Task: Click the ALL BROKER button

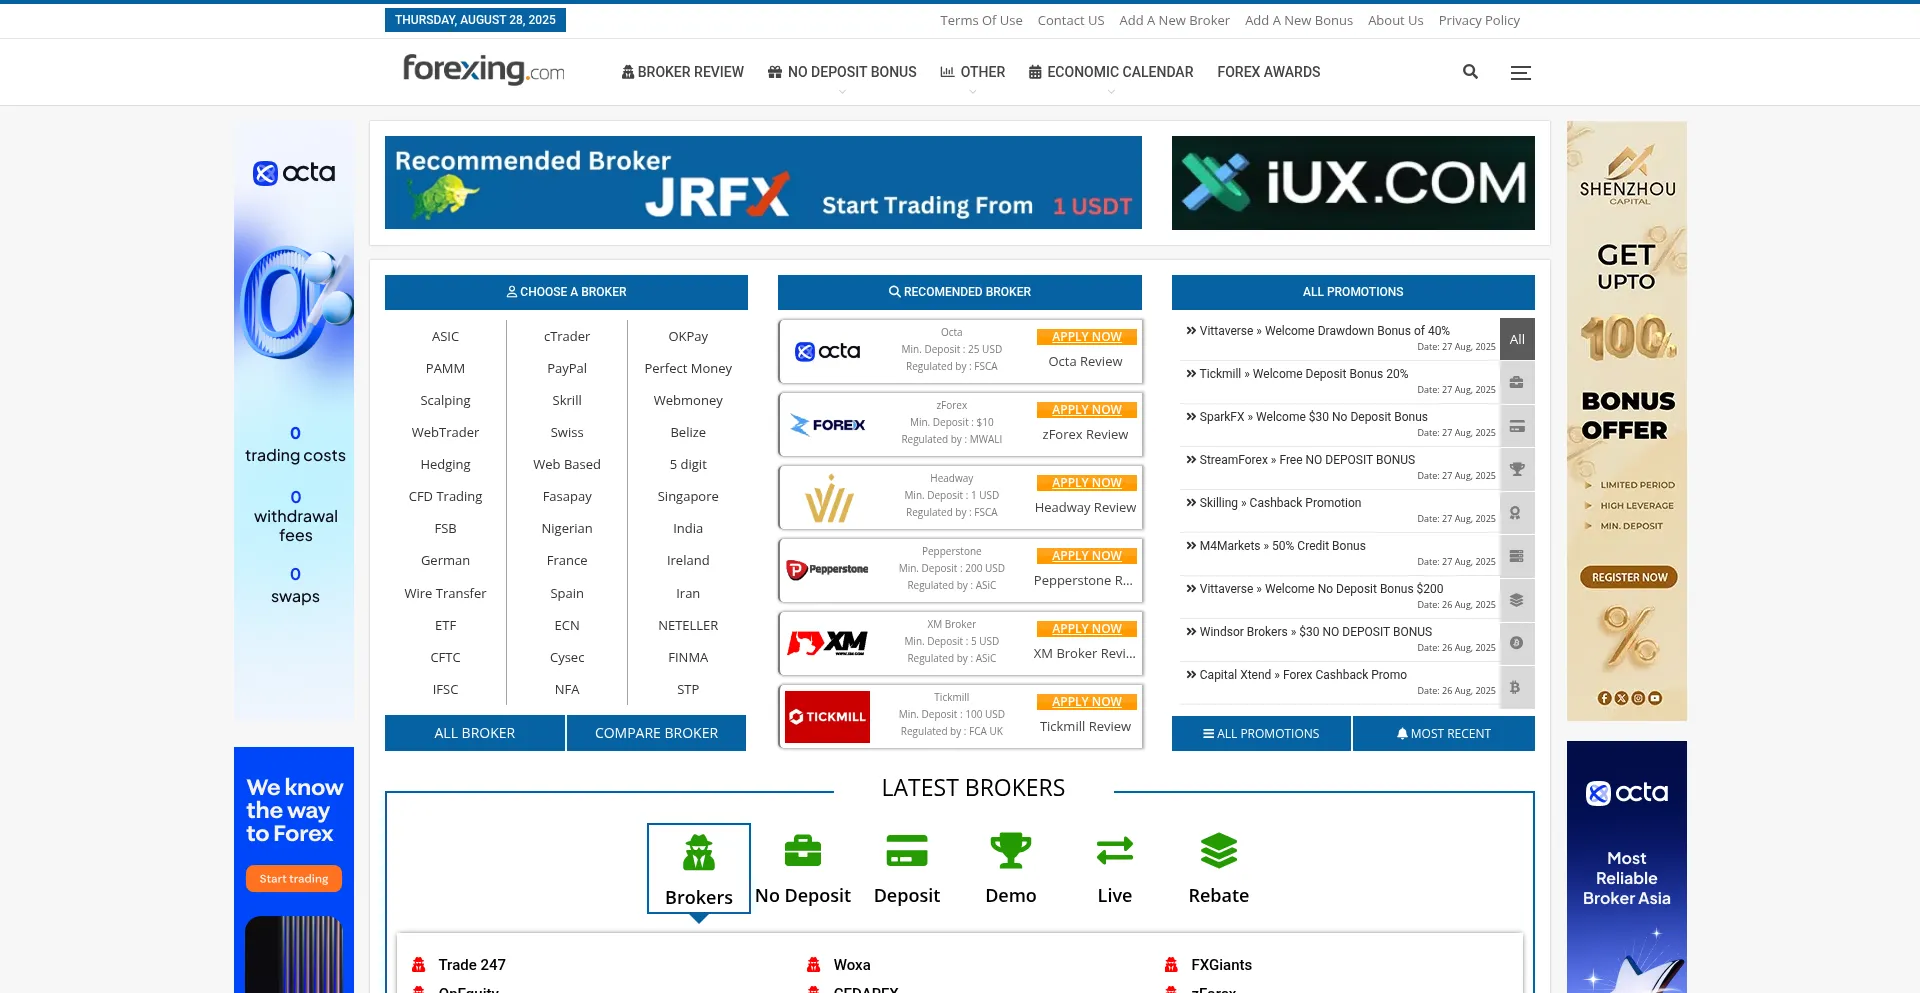Action: [475, 733]
